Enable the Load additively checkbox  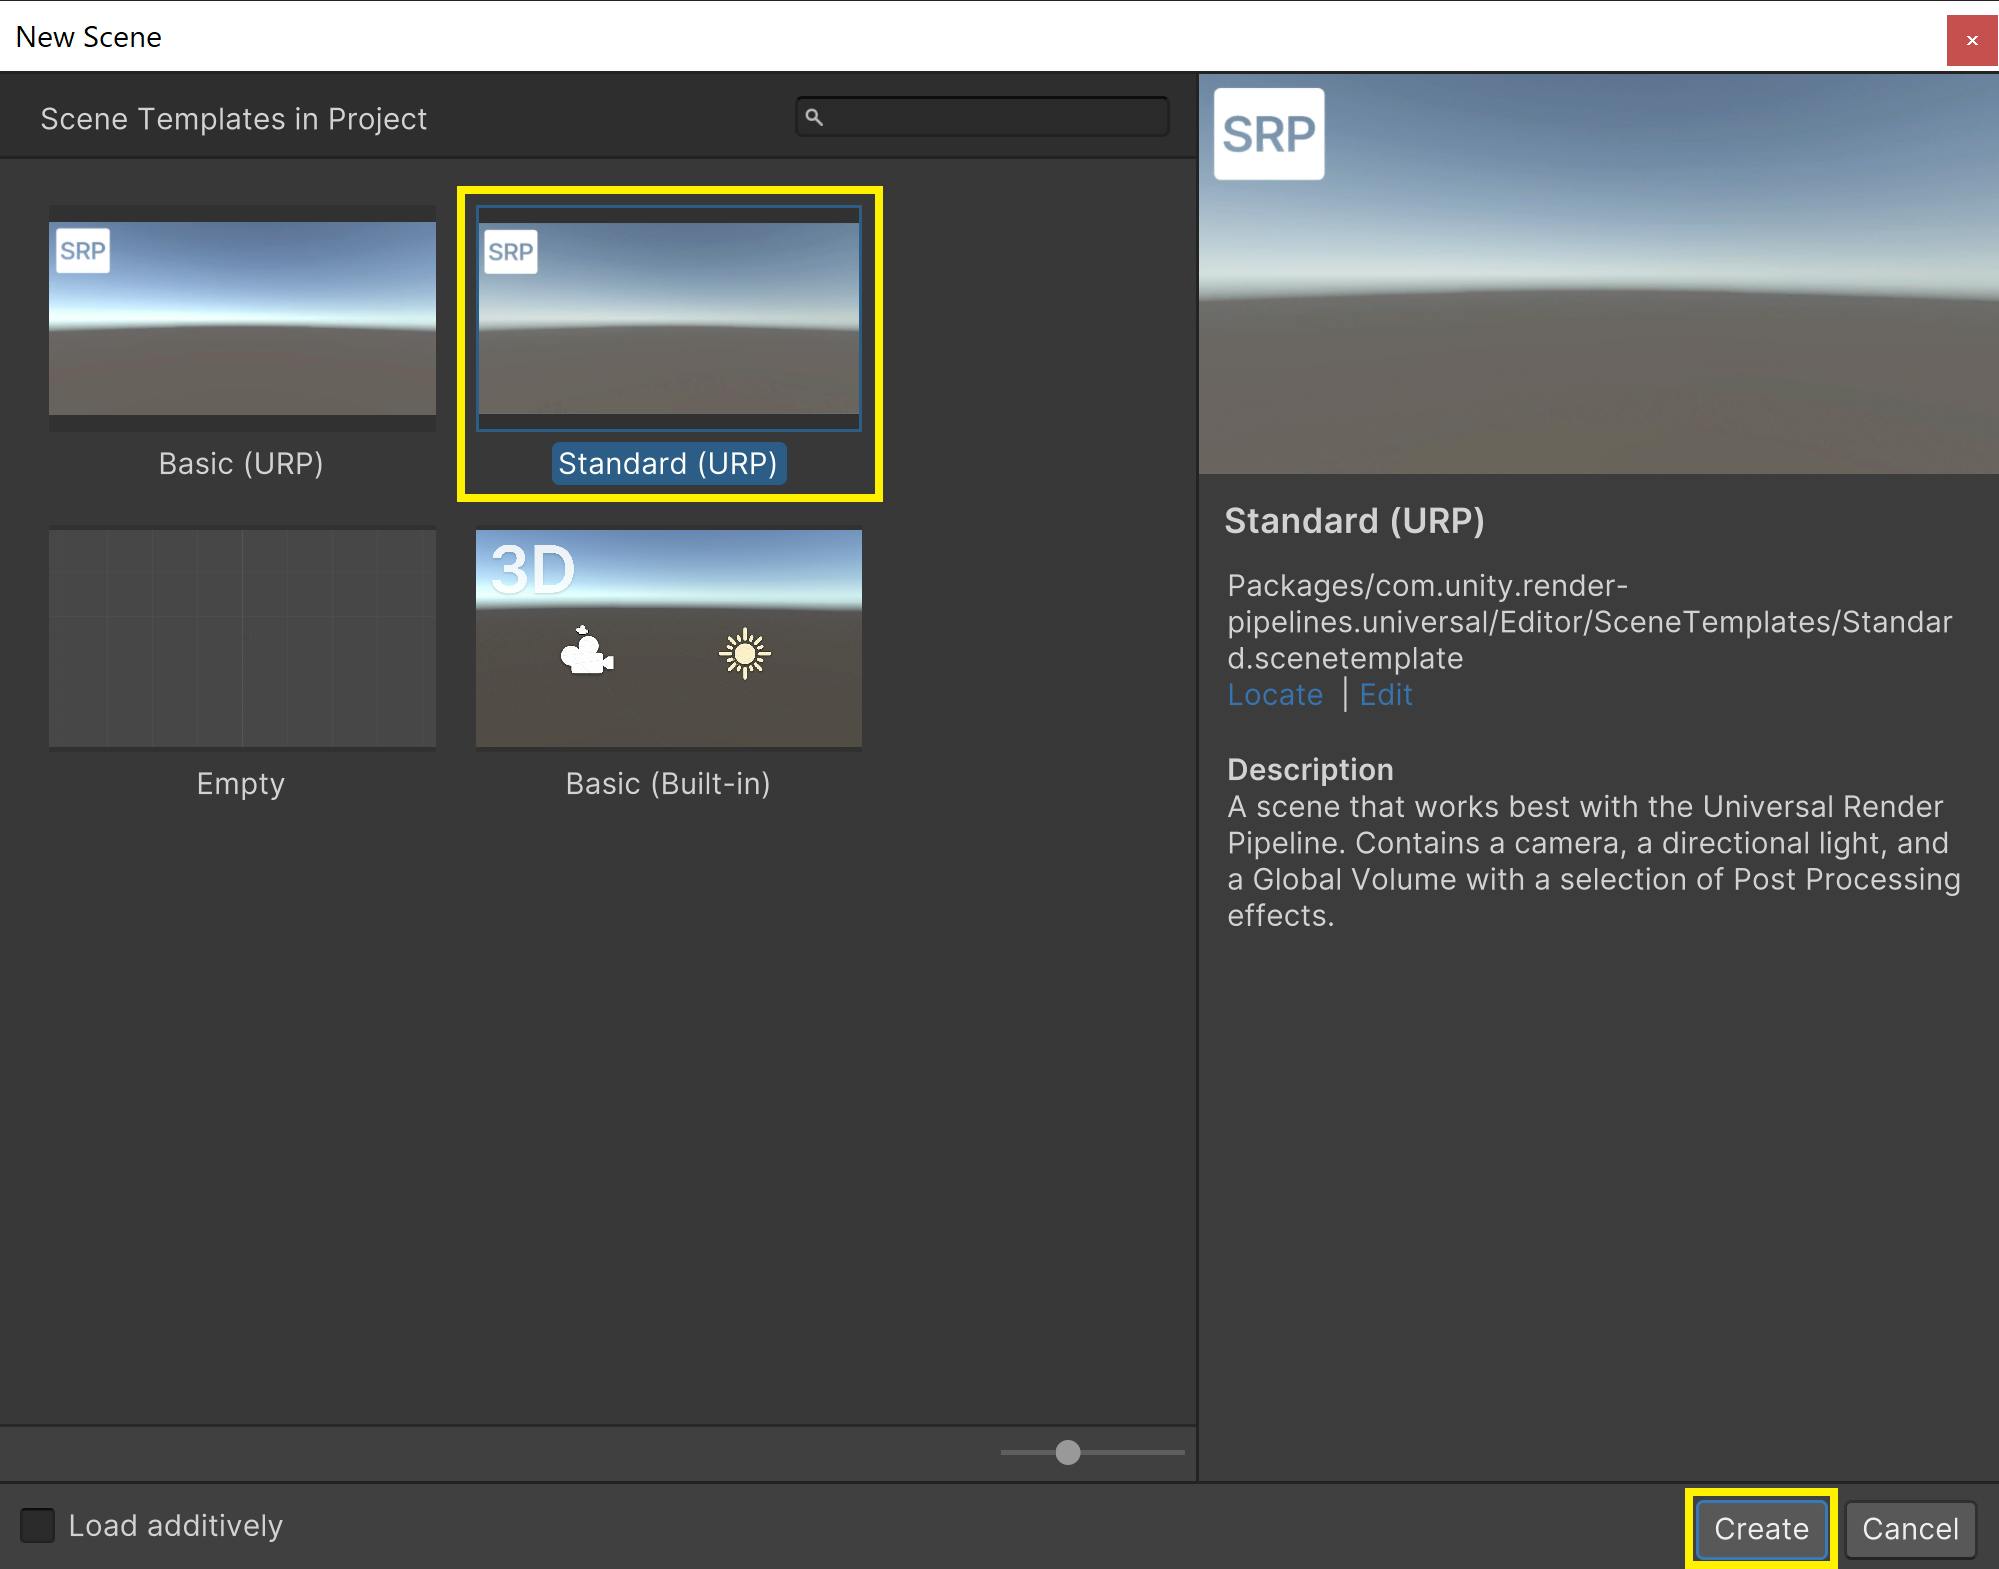38,1525
